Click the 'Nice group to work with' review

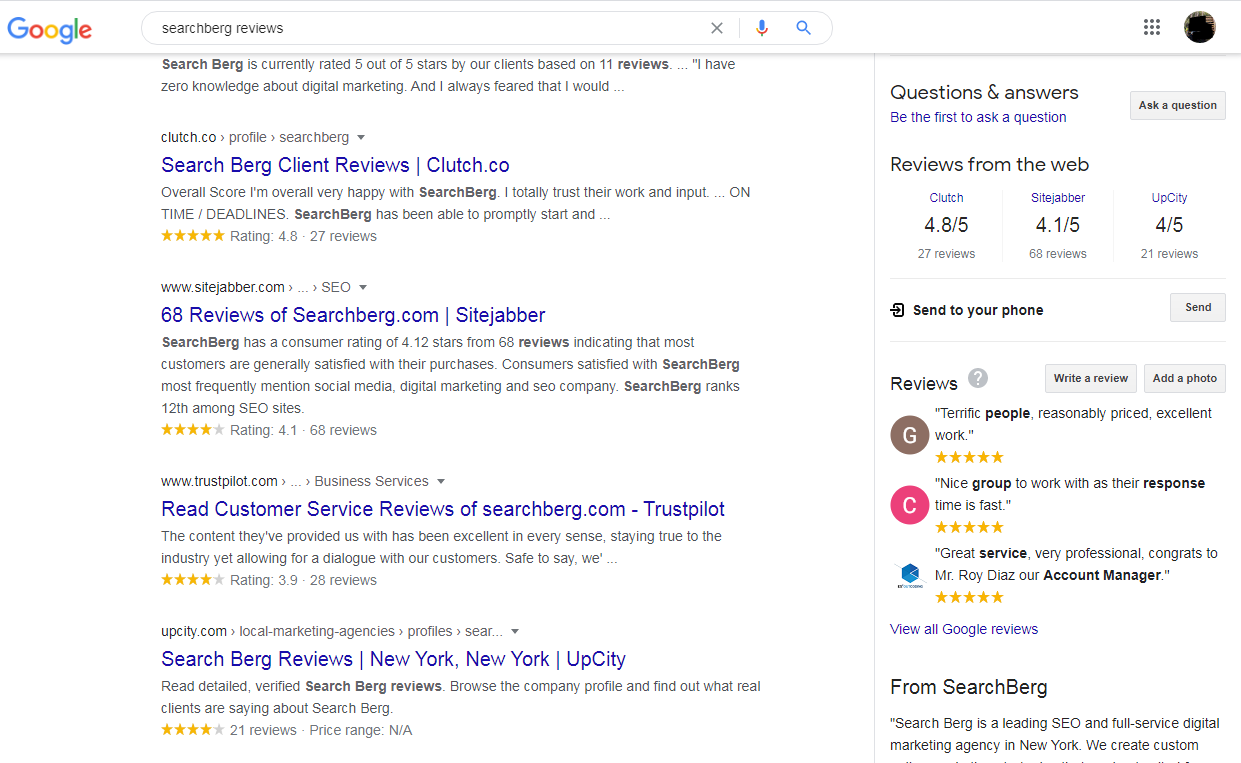tap(1070, 494)
